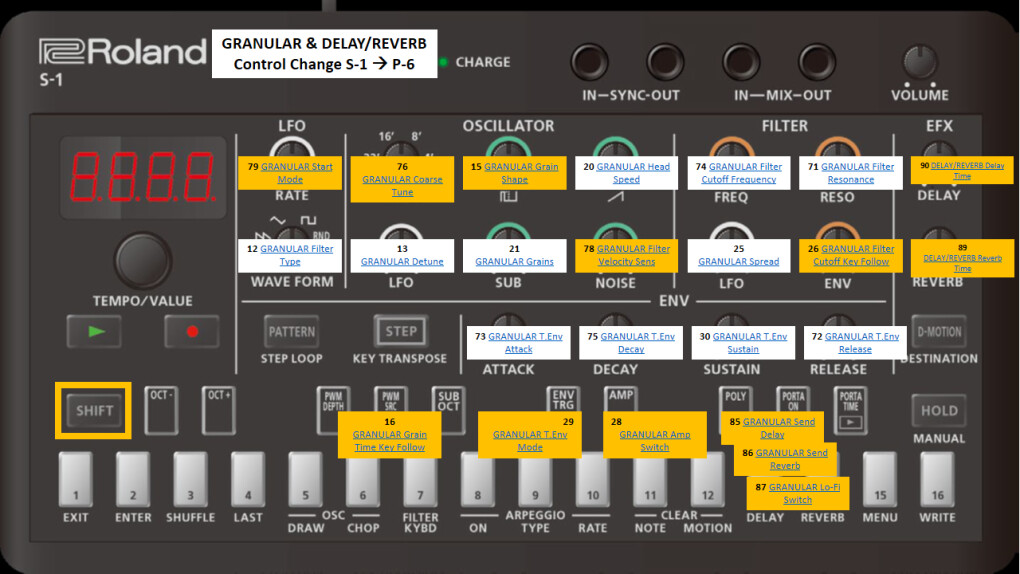Click the D-MOTION button
The width and height of the screenshot is (1020, 574).
pyautogui.click(x=939, y=332)
